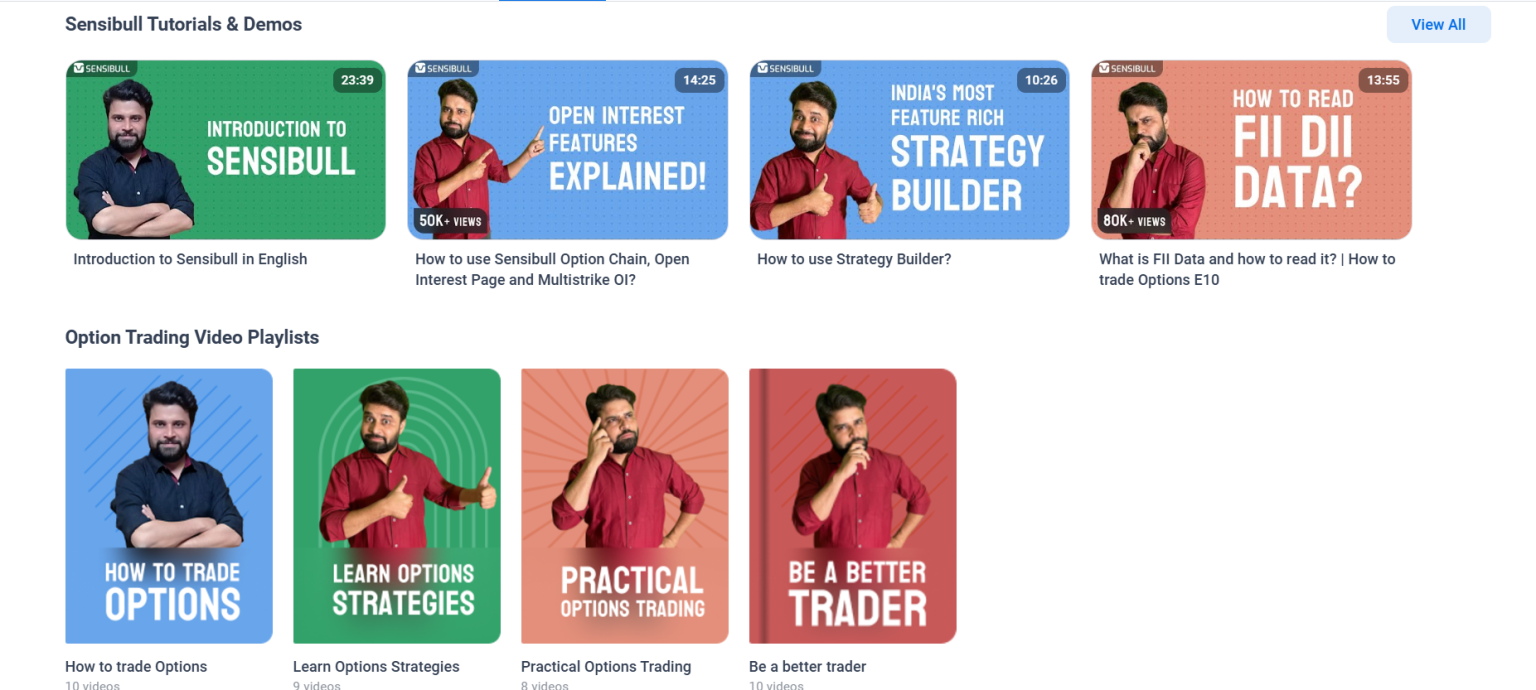The height and width of the screenshot is (690, 1536).
Task: Click the 23:39 duration badge
Action: [357, 80]
